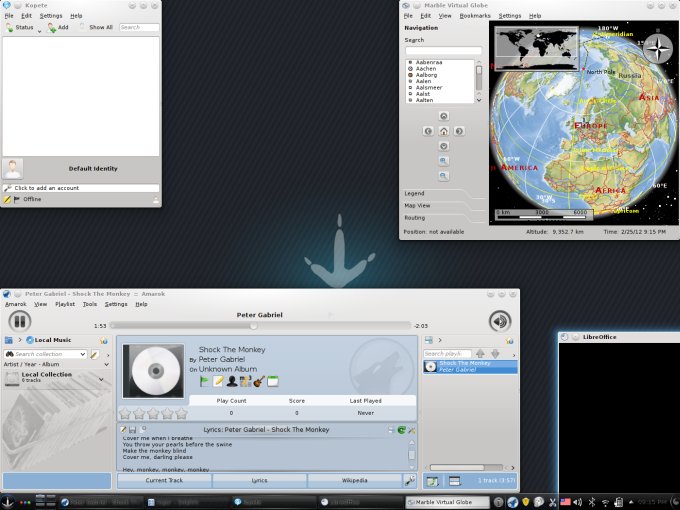Open the Playlist menu in Amarok

click(65, 304)
